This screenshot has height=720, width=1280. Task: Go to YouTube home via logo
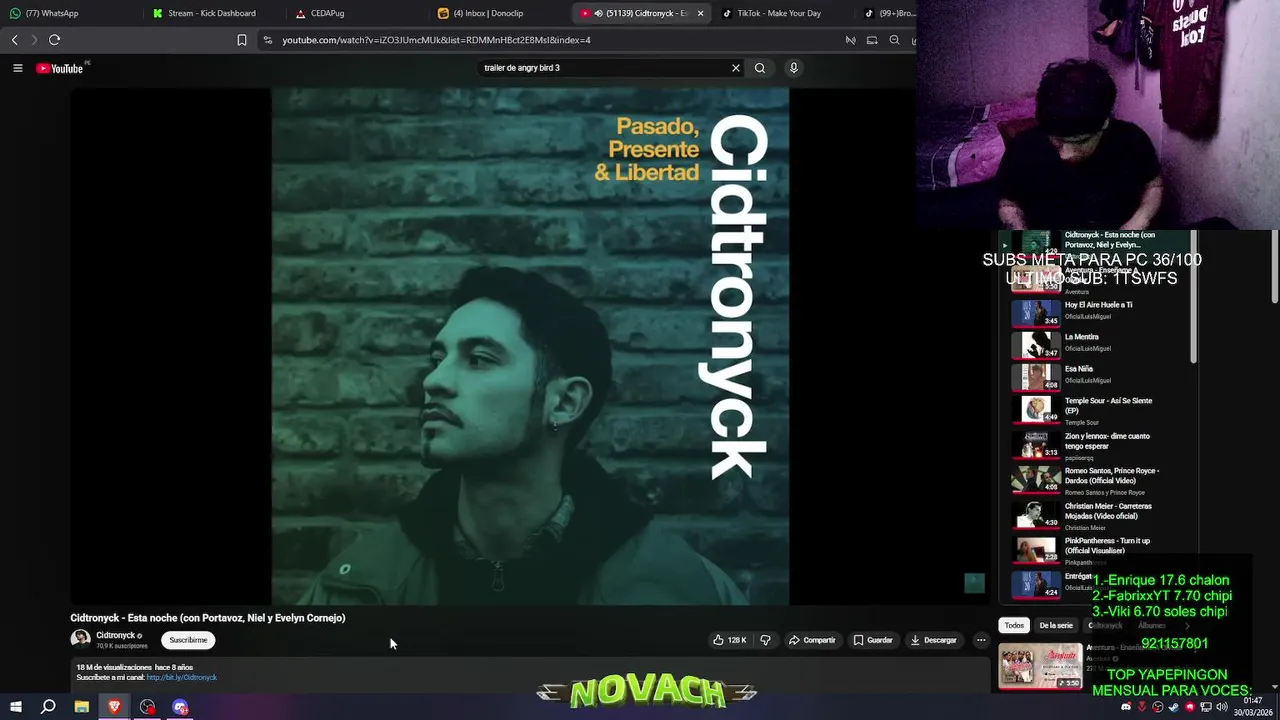tap(60, 68)
